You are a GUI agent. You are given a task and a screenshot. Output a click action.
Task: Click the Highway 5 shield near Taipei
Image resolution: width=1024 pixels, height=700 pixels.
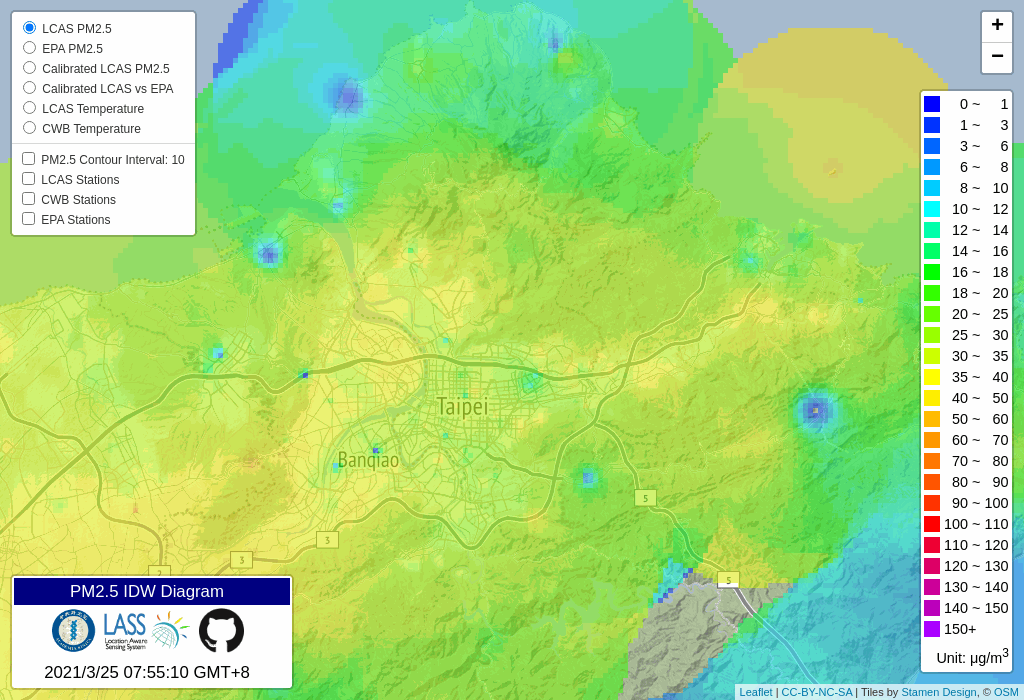click(645, 498)
